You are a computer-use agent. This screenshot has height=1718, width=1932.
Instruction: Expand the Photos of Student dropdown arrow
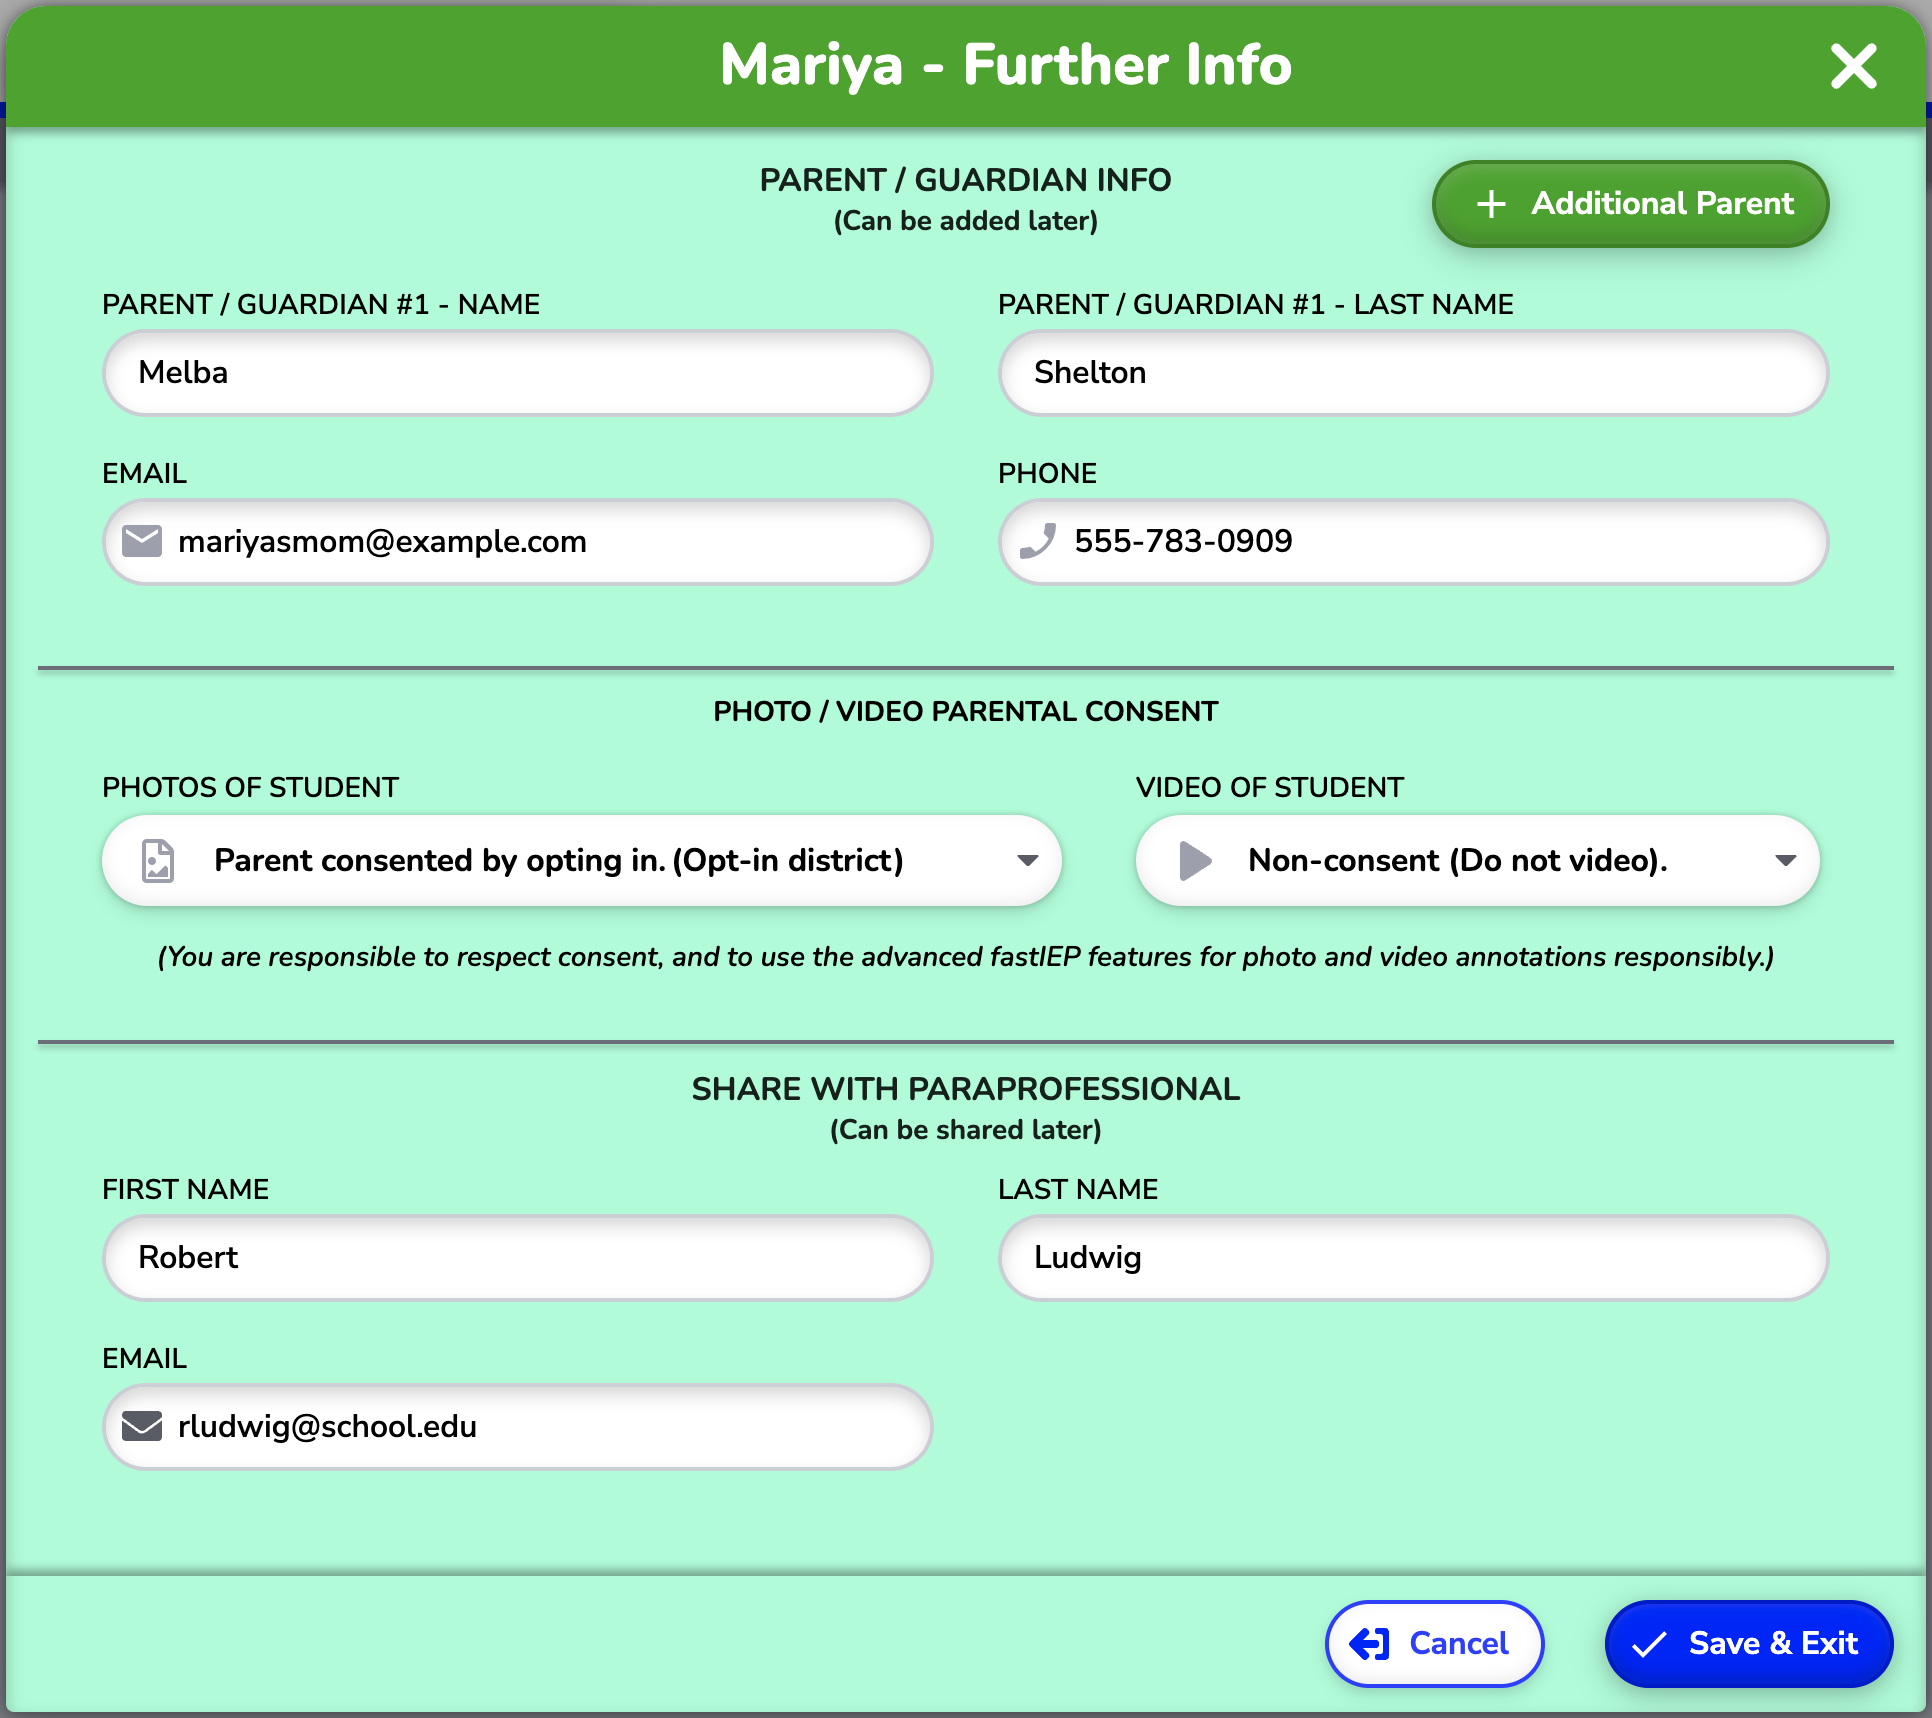(1027, 860)
